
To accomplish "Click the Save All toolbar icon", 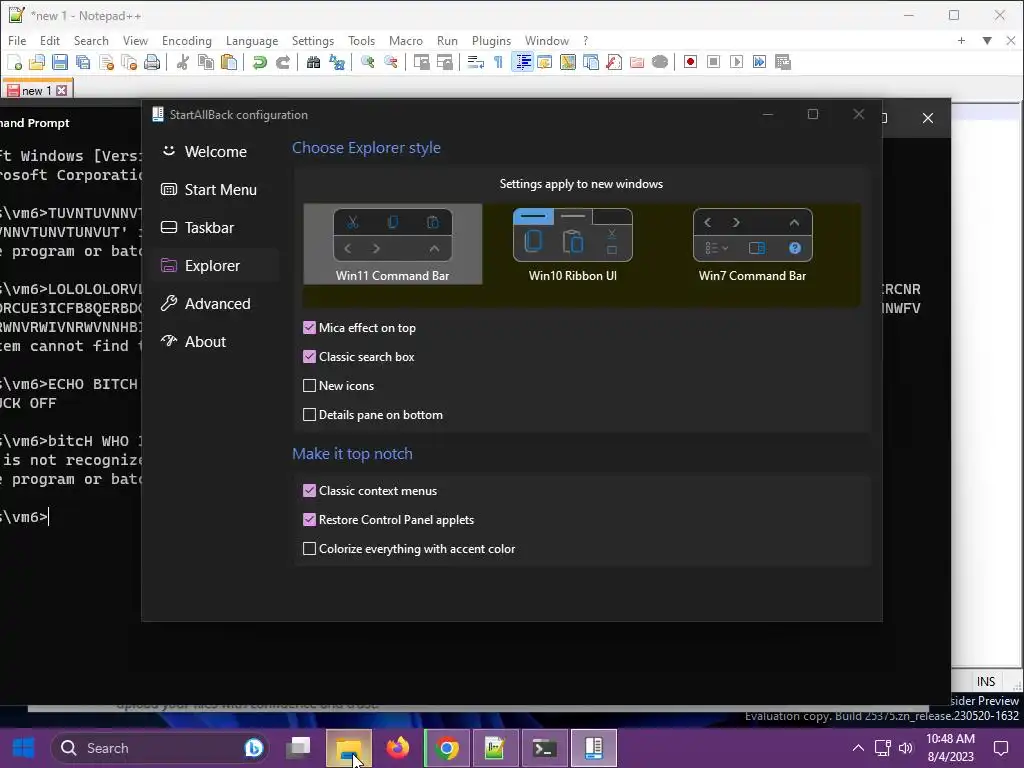I will [x=83, y=62].
